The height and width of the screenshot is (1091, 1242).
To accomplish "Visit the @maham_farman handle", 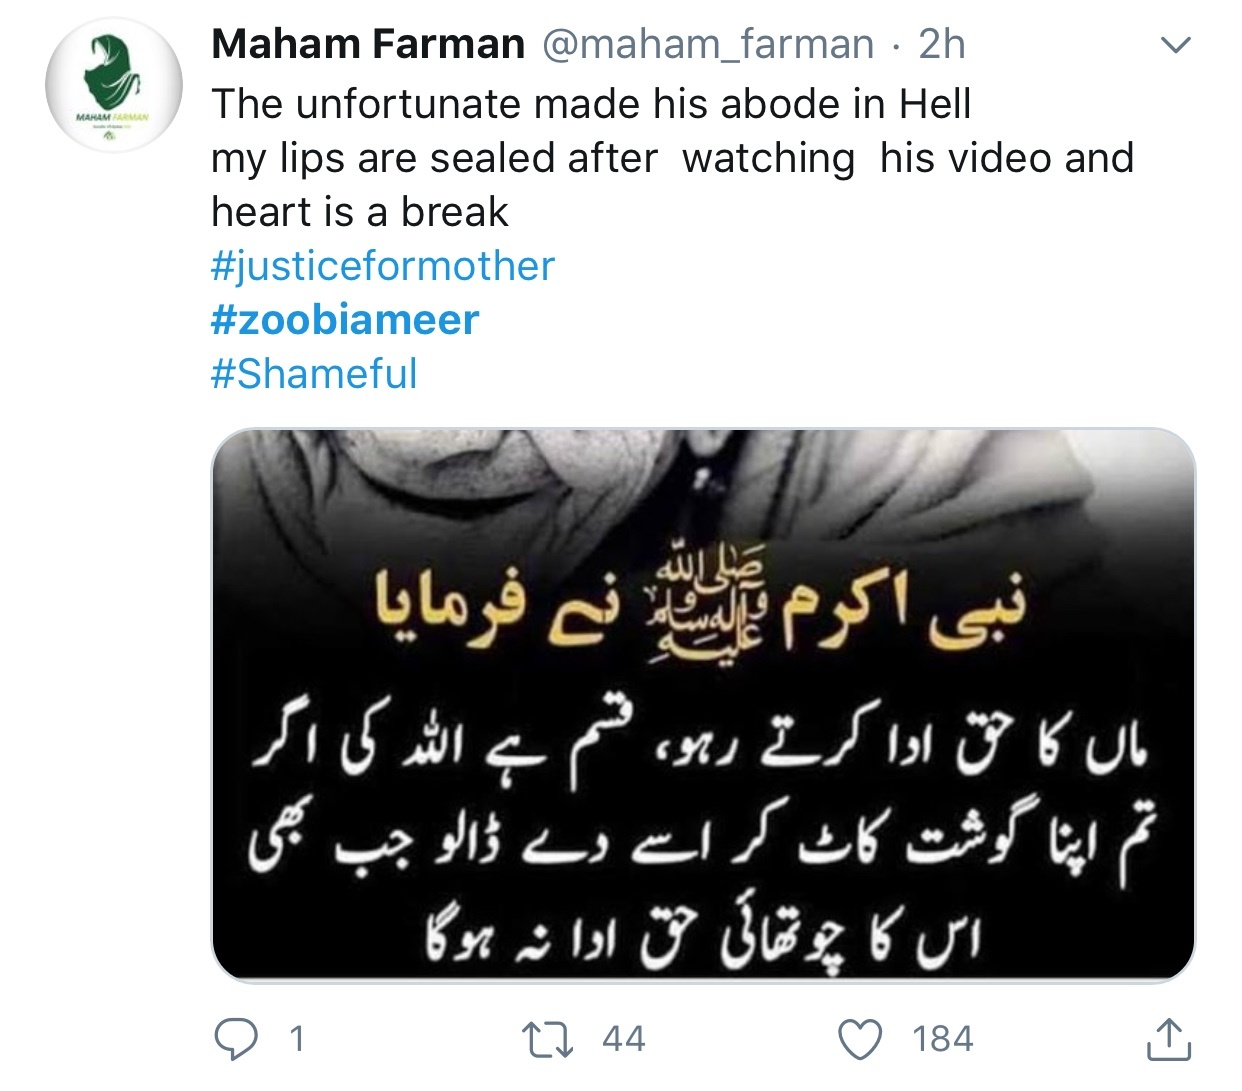I will 707,45.
